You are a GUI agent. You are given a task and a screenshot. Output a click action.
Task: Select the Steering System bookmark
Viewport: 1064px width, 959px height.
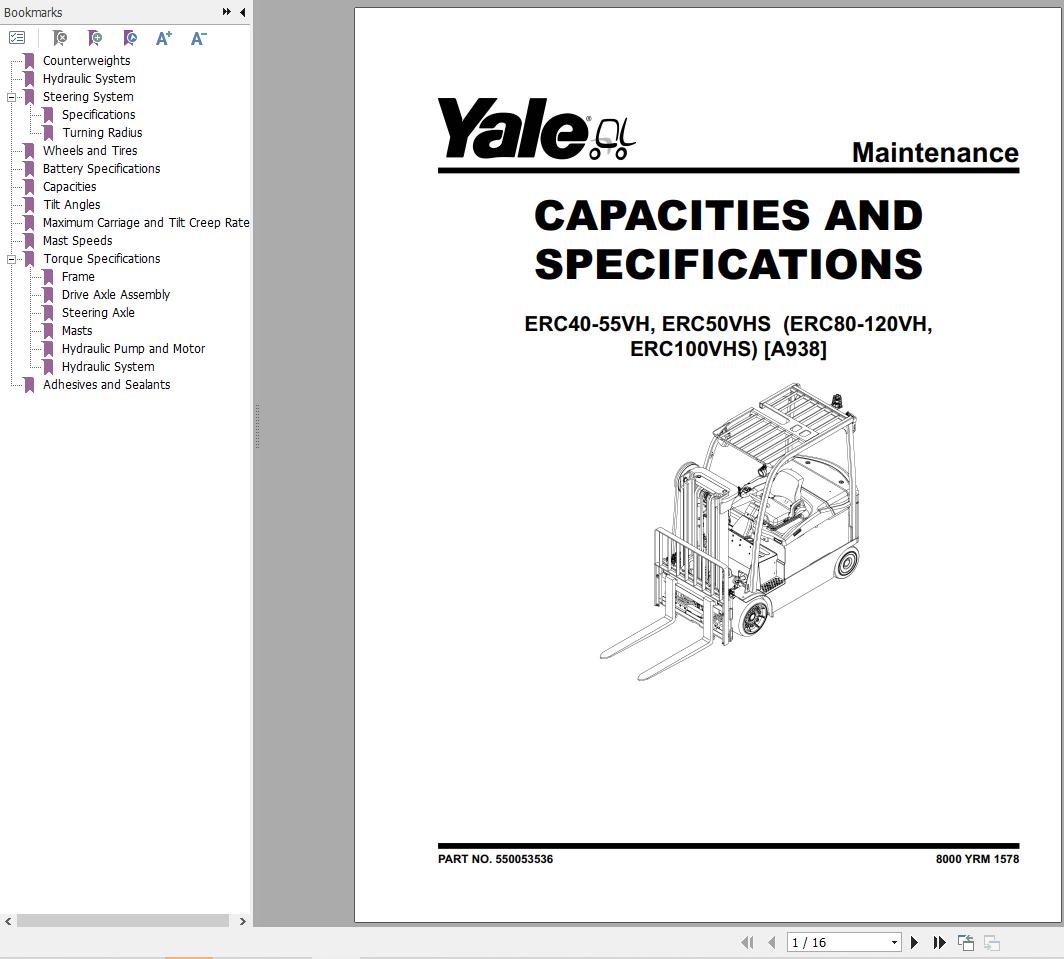click(x=88, y=96)
